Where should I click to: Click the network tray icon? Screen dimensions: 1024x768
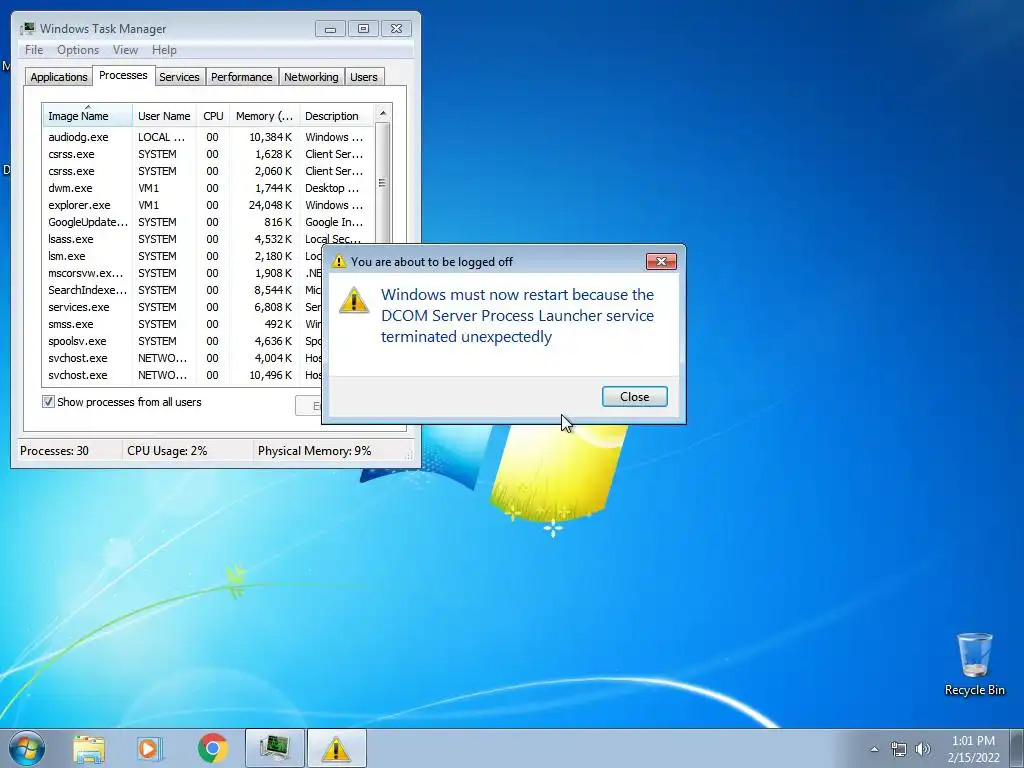899,749
